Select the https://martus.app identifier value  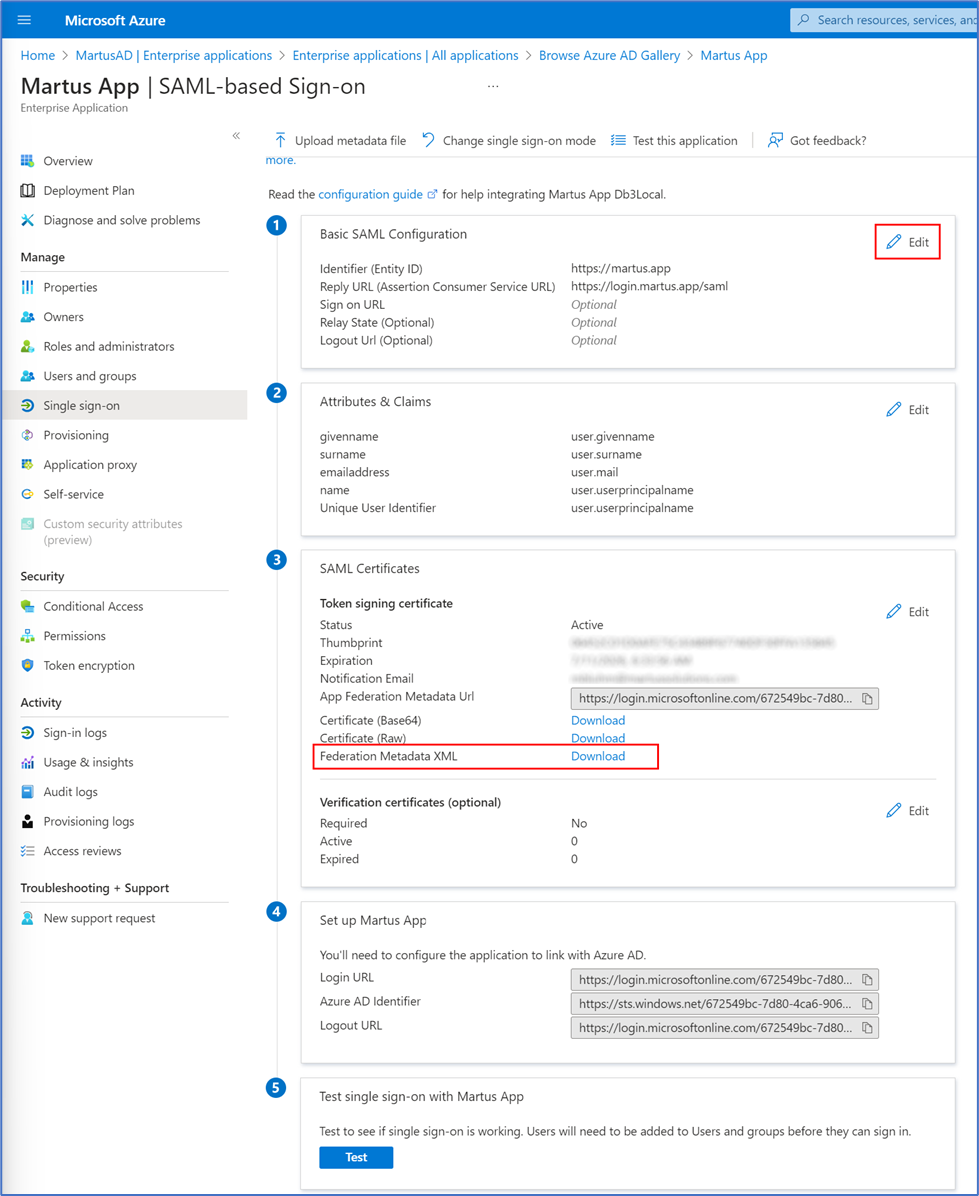[x=621, y=268]
